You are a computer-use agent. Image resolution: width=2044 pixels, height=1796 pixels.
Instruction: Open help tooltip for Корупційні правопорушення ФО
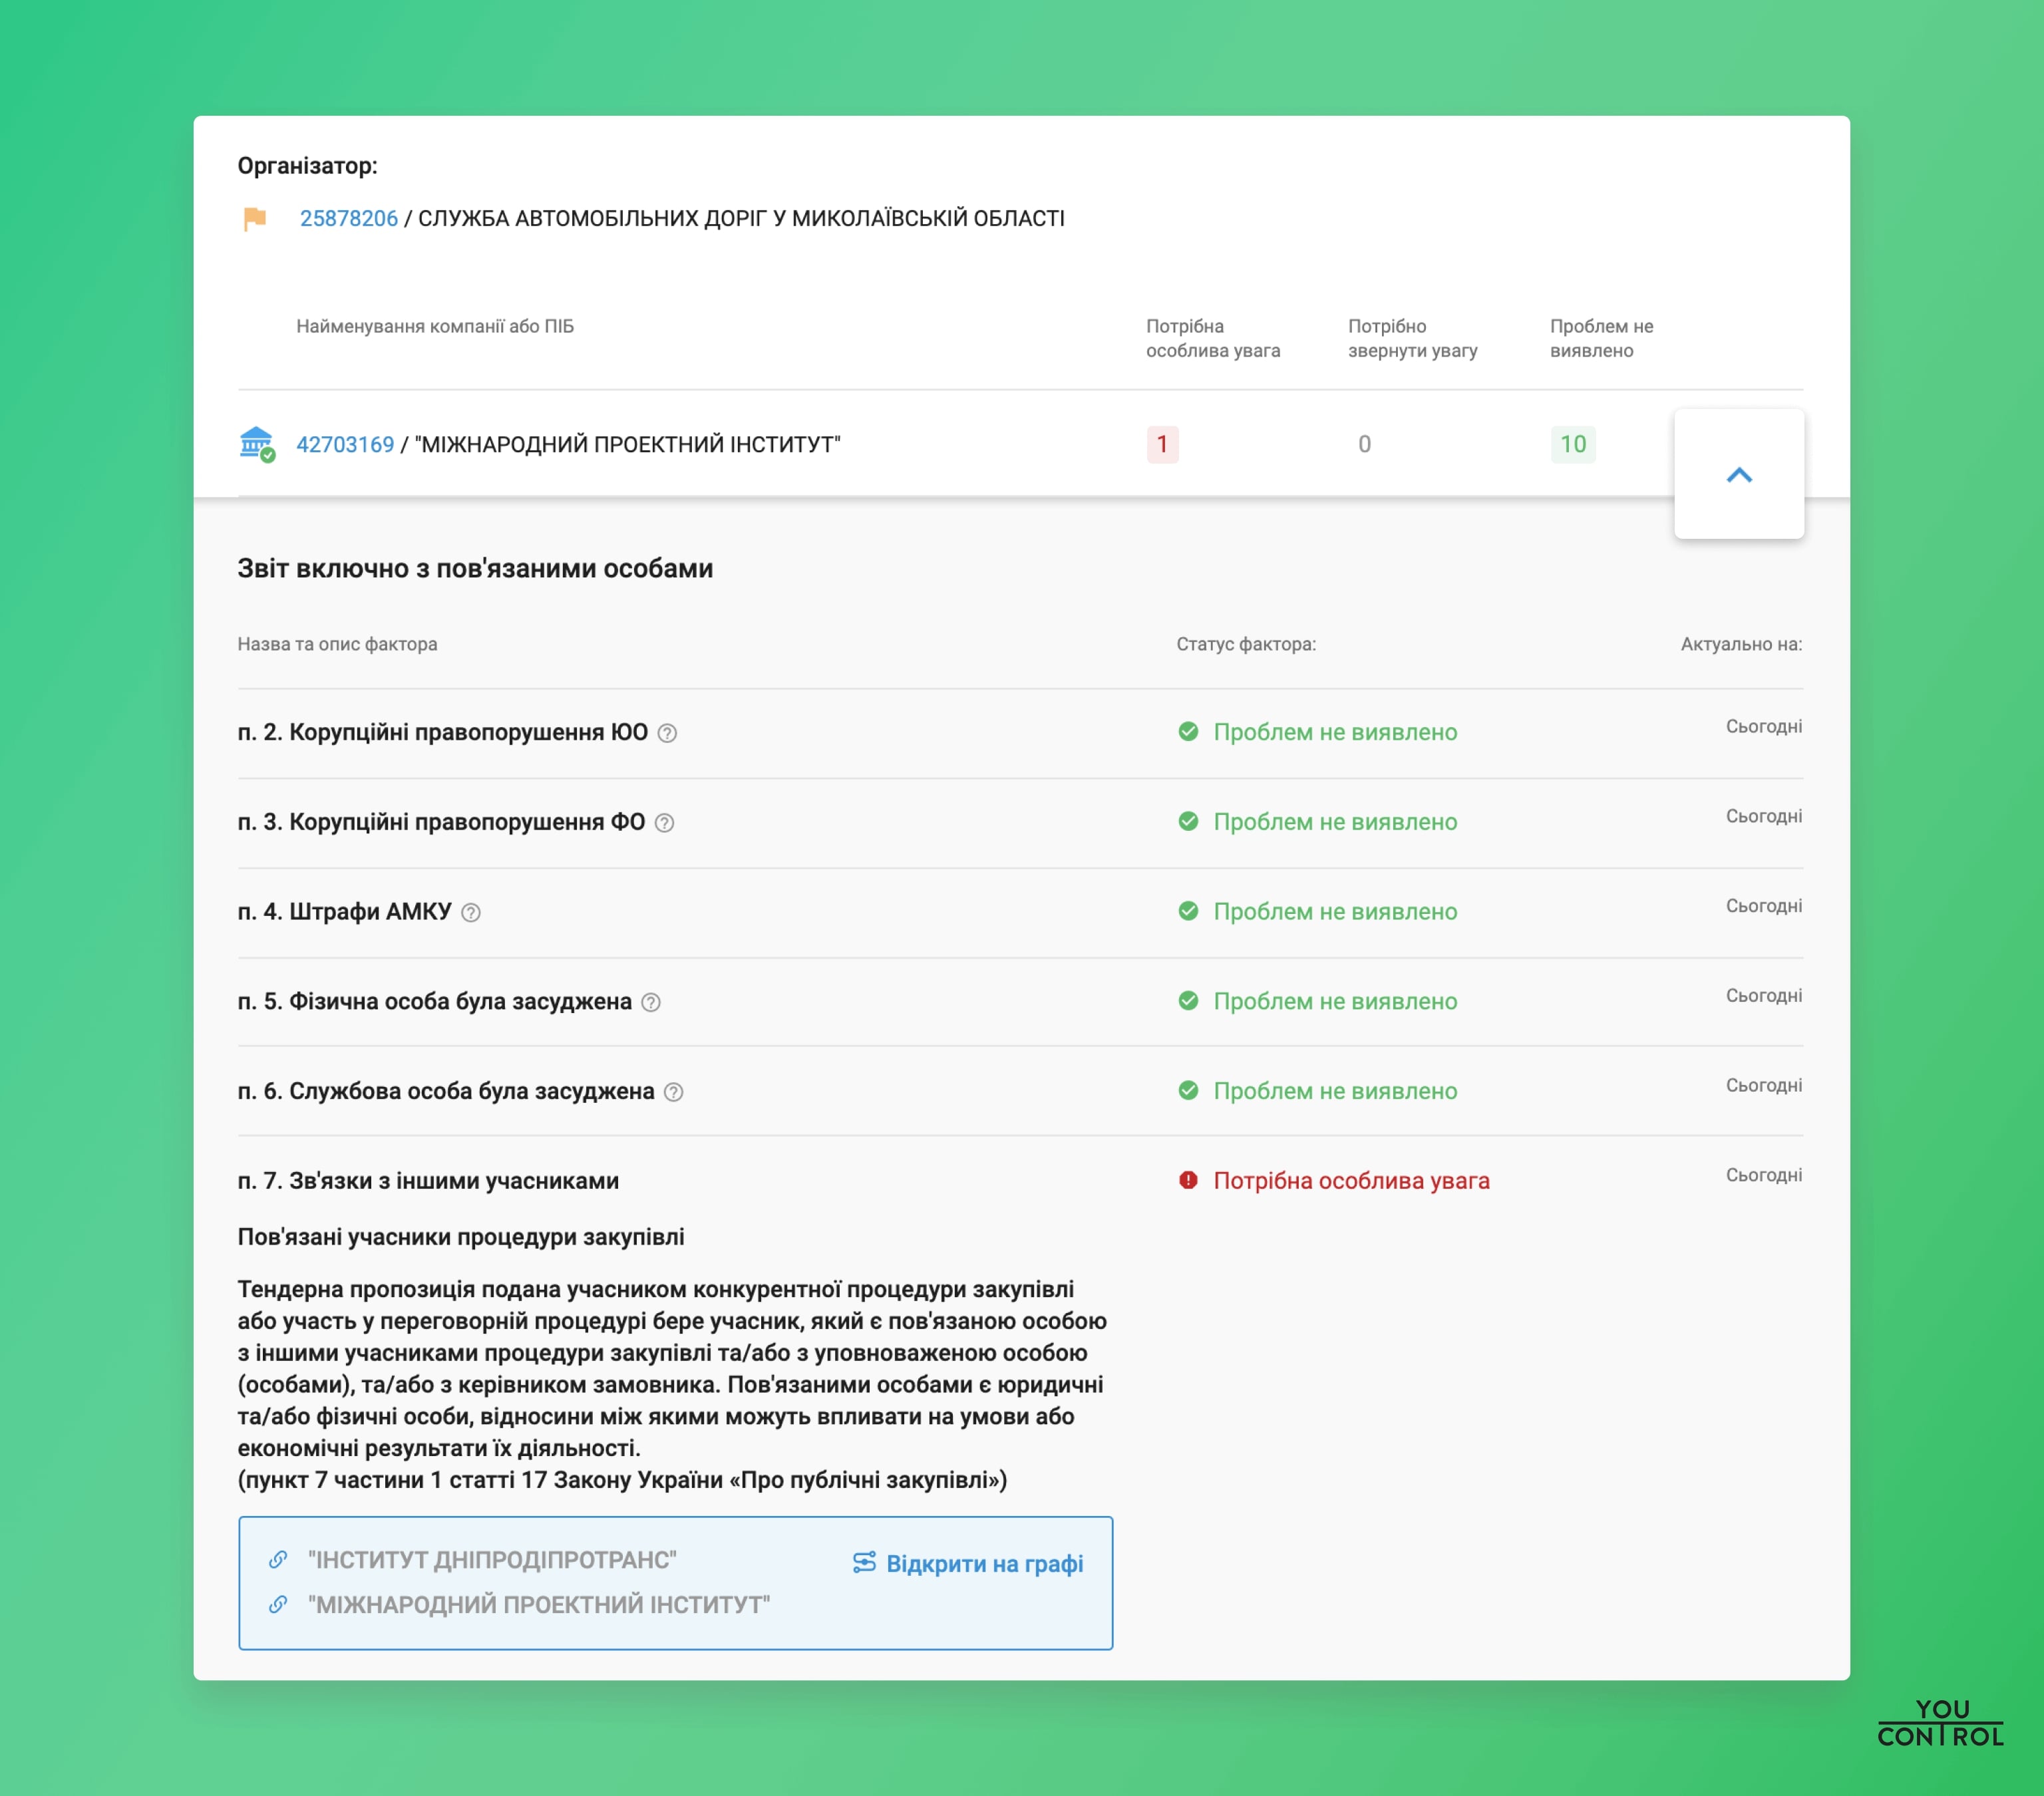tap(665, 823)
